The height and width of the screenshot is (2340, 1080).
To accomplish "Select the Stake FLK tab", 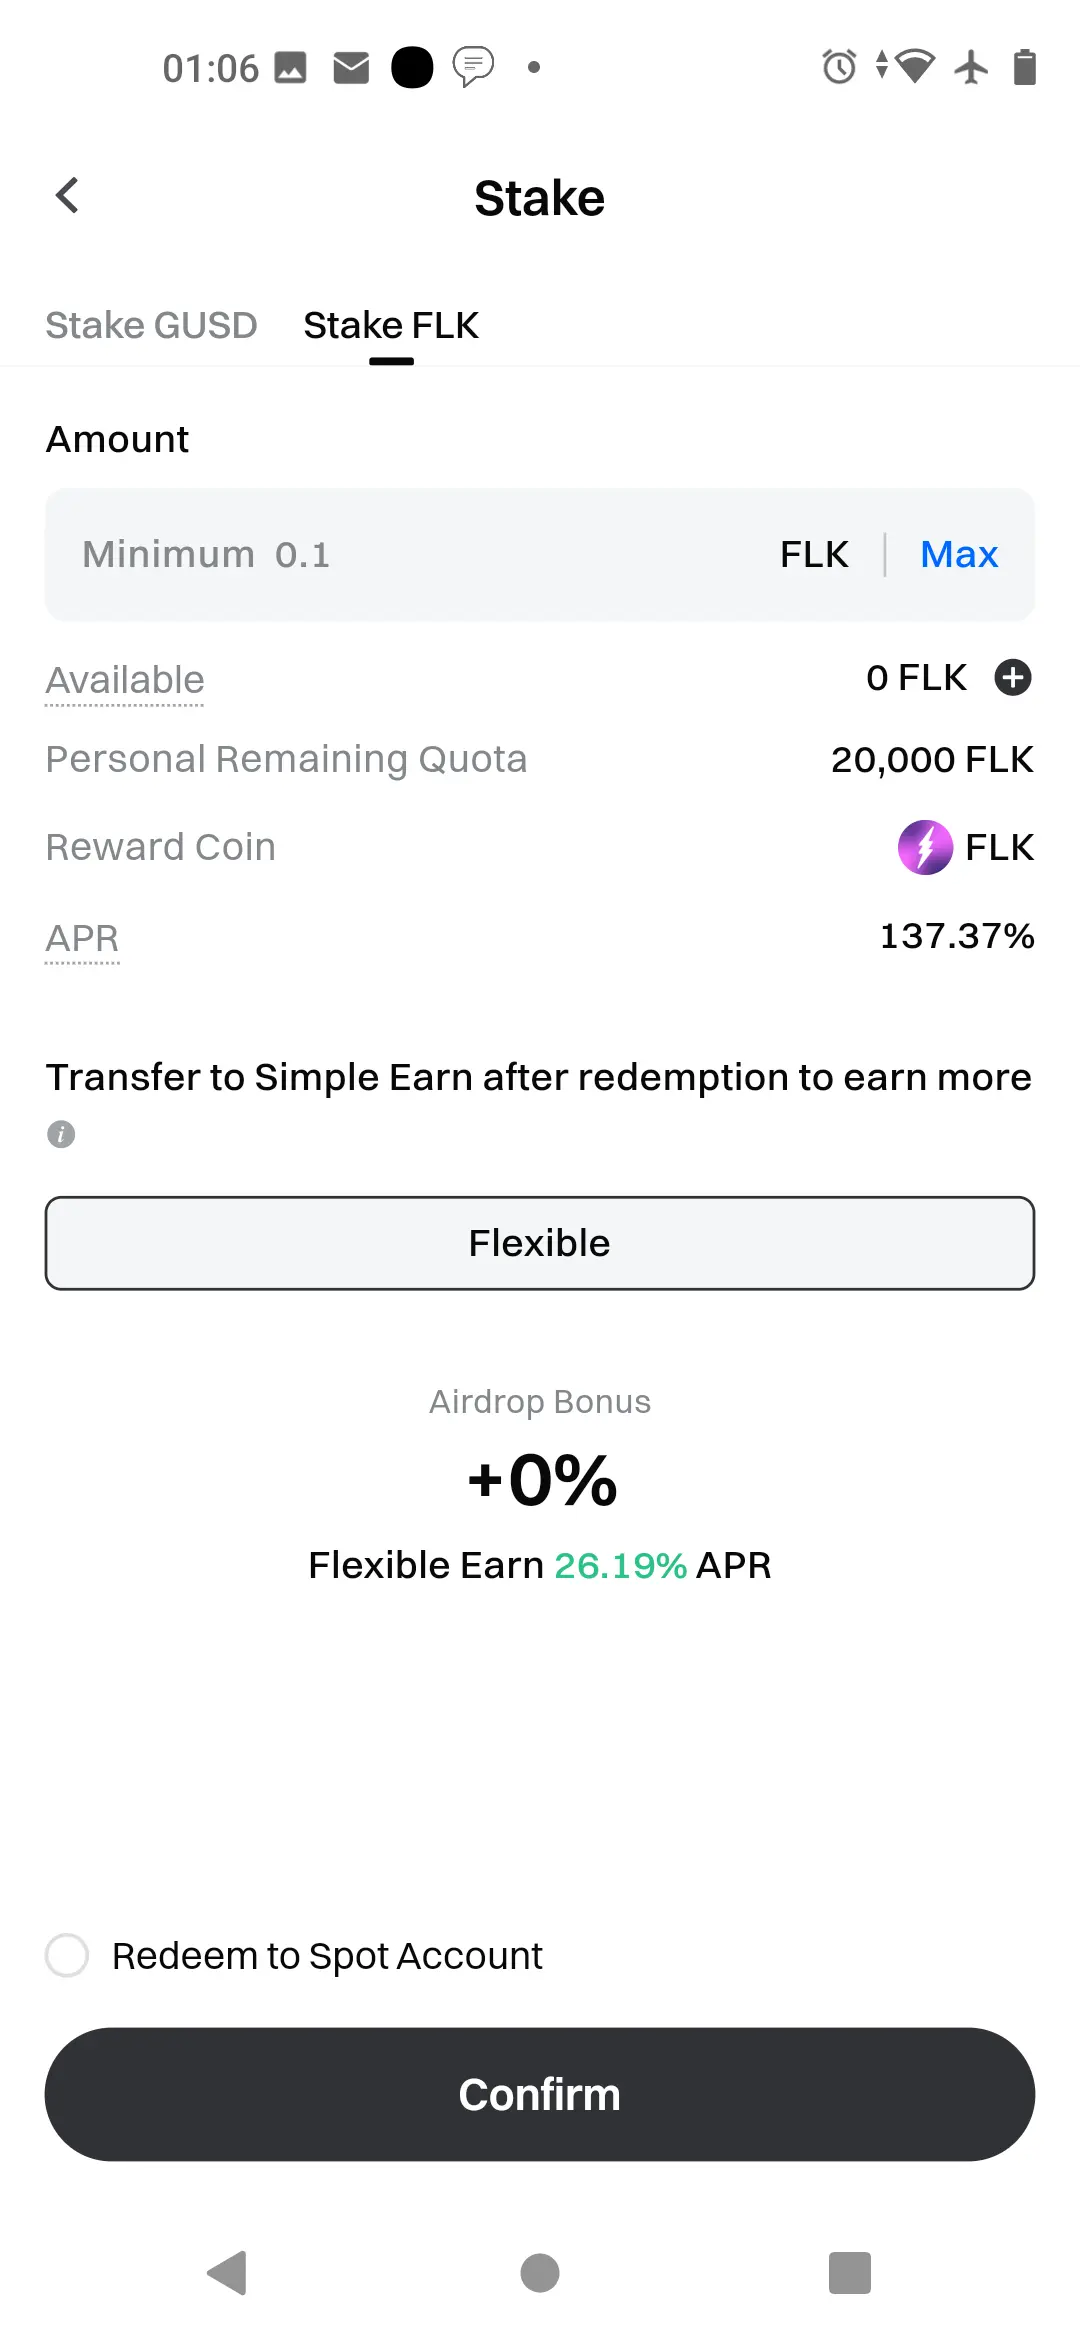I will tap(391, 325).
